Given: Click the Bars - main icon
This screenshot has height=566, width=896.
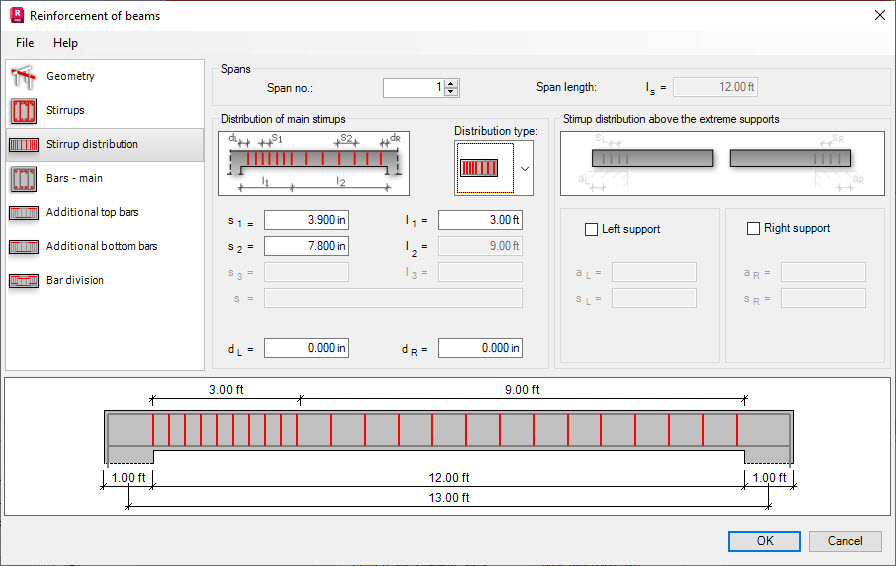Looking at the screenshot, I should [x=23, y=178].
